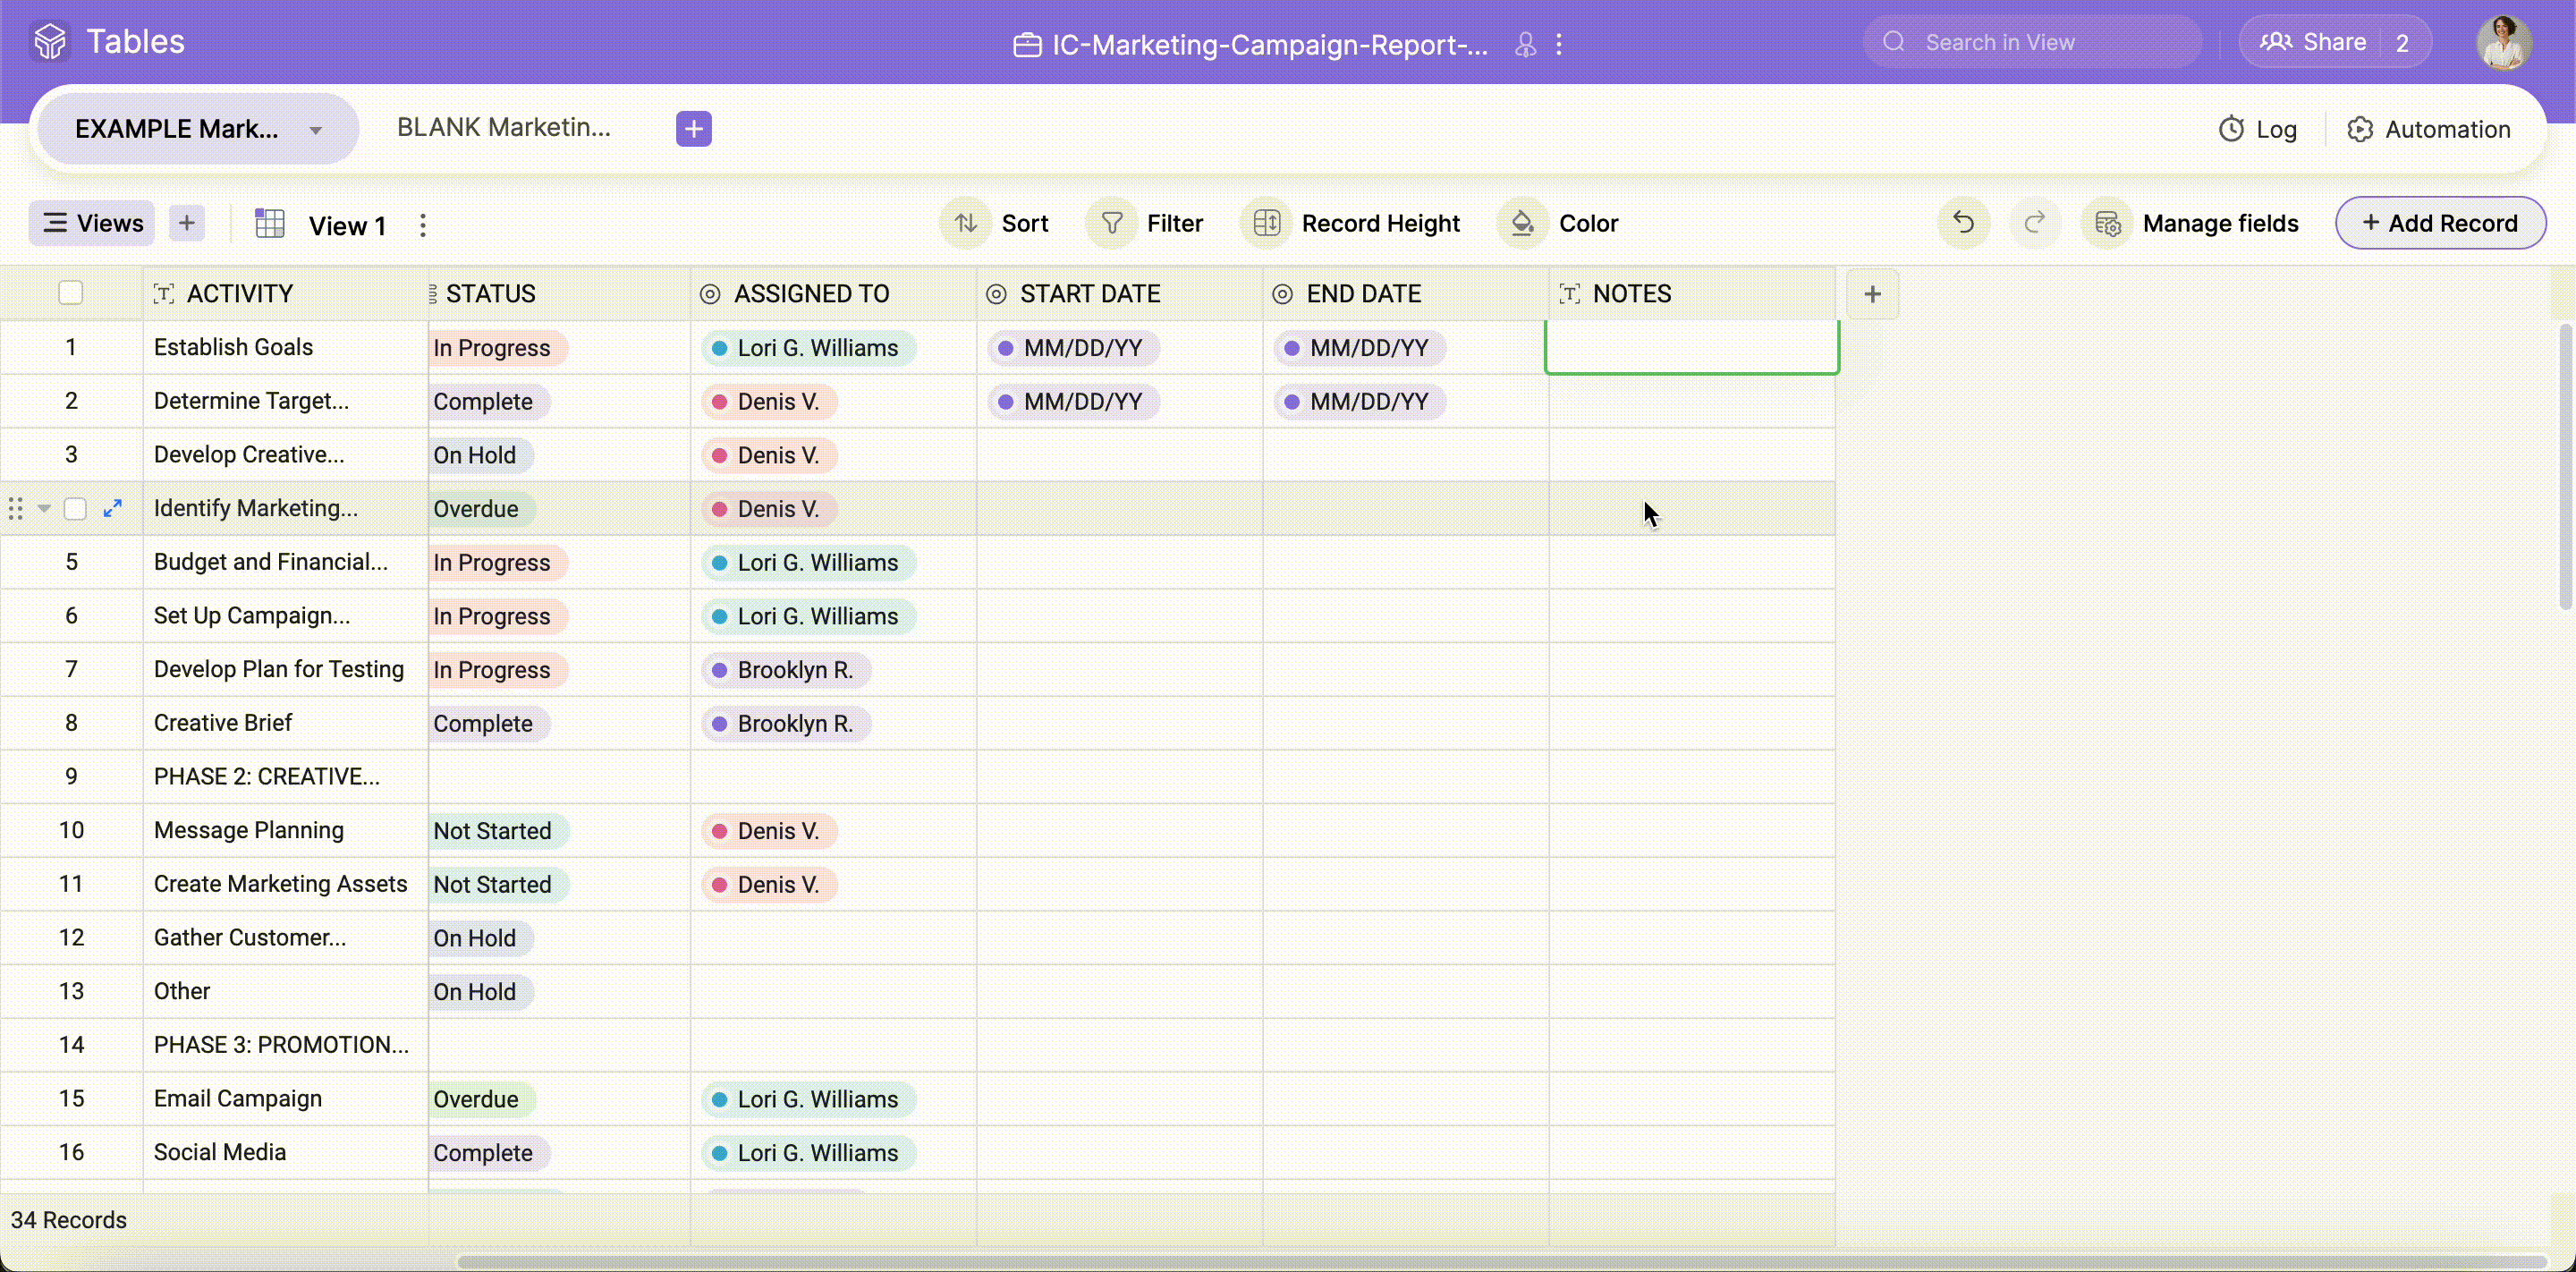Screen dimensions: 2576x1272
Task: Click the Tables logo icon
Action: (x=50, y=42)
